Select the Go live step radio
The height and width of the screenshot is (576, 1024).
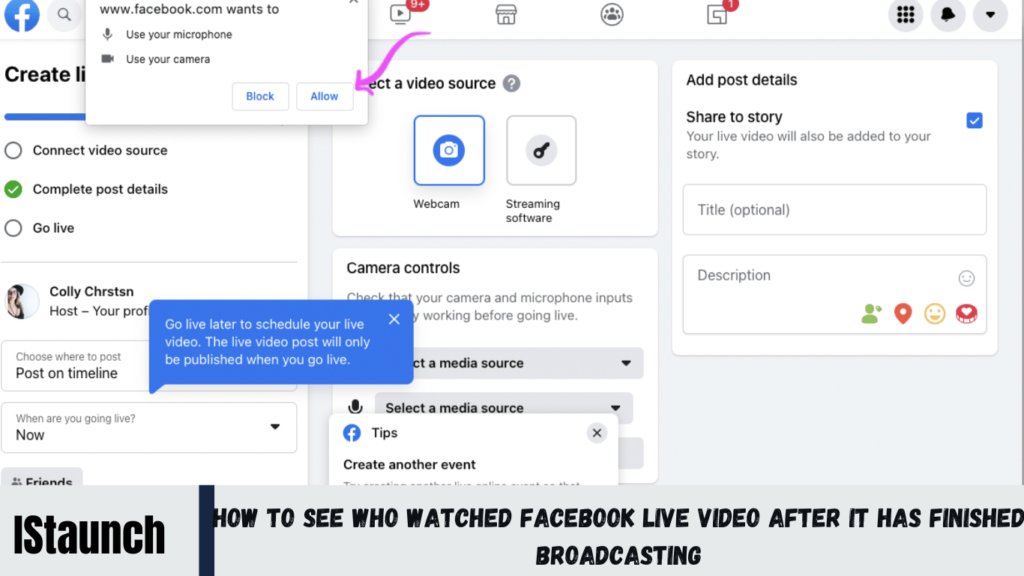14,228
